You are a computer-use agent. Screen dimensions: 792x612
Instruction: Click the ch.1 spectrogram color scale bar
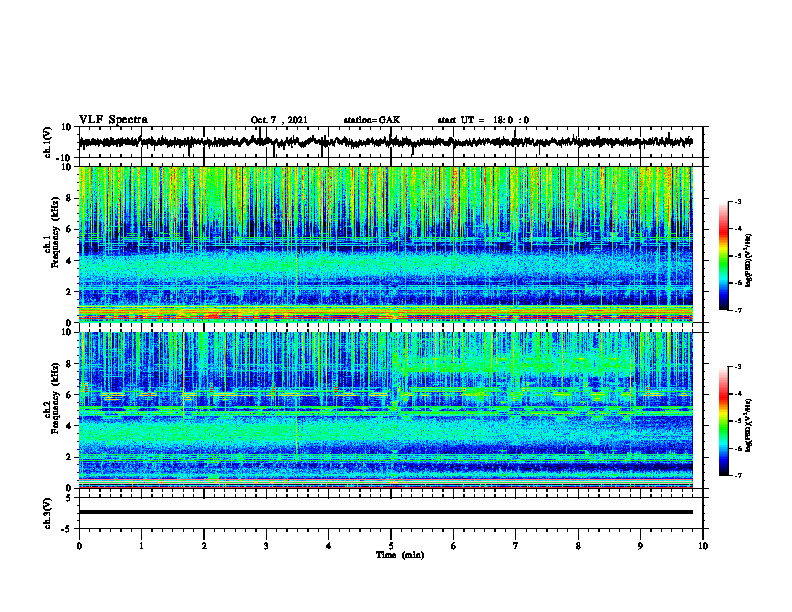point(723,256)
